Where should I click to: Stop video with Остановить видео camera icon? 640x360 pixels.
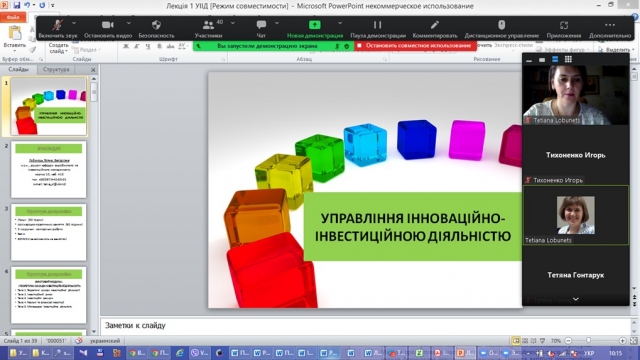coord(108,25)
